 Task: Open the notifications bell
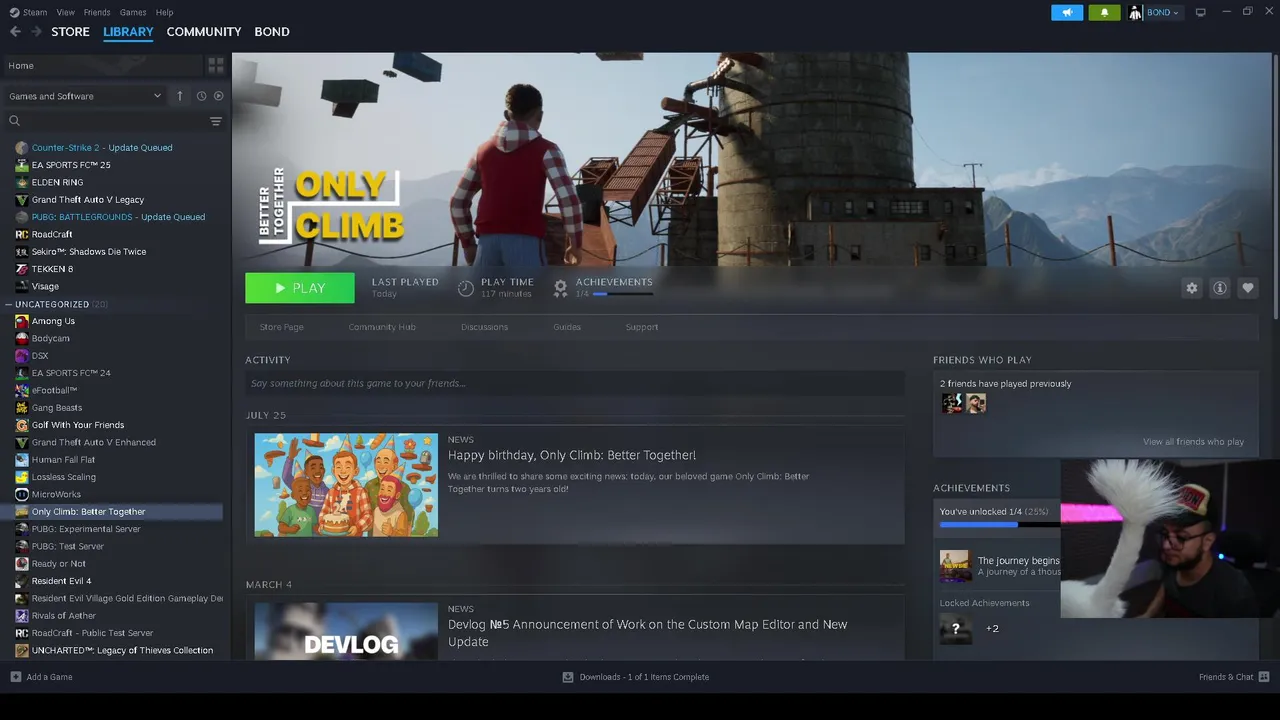click(1104, 12)
